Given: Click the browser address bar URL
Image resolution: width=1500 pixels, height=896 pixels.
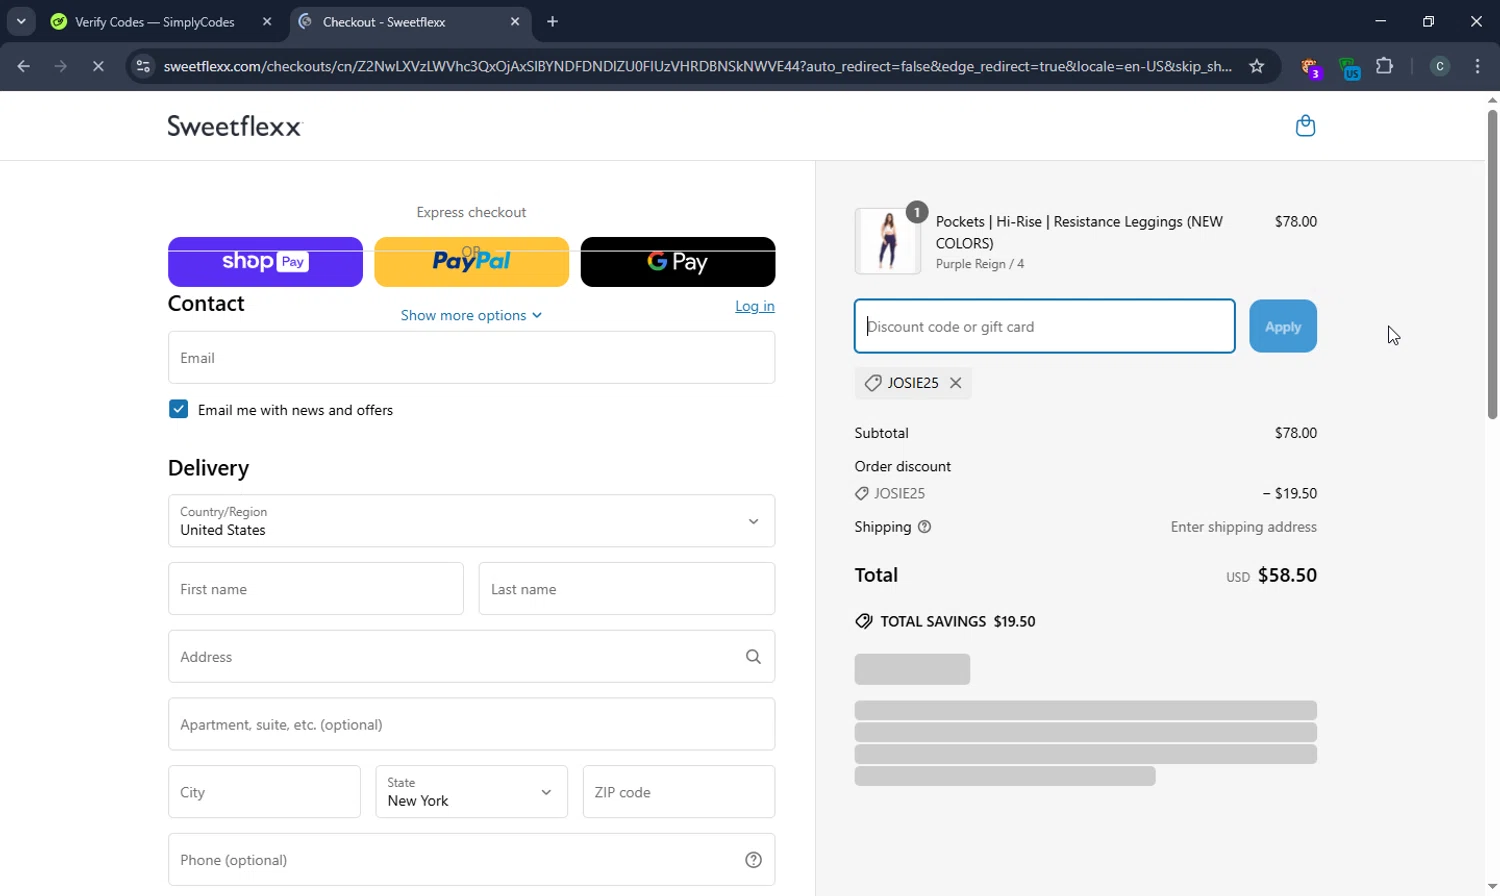Looking at the screenshot, I should point(697,66).
